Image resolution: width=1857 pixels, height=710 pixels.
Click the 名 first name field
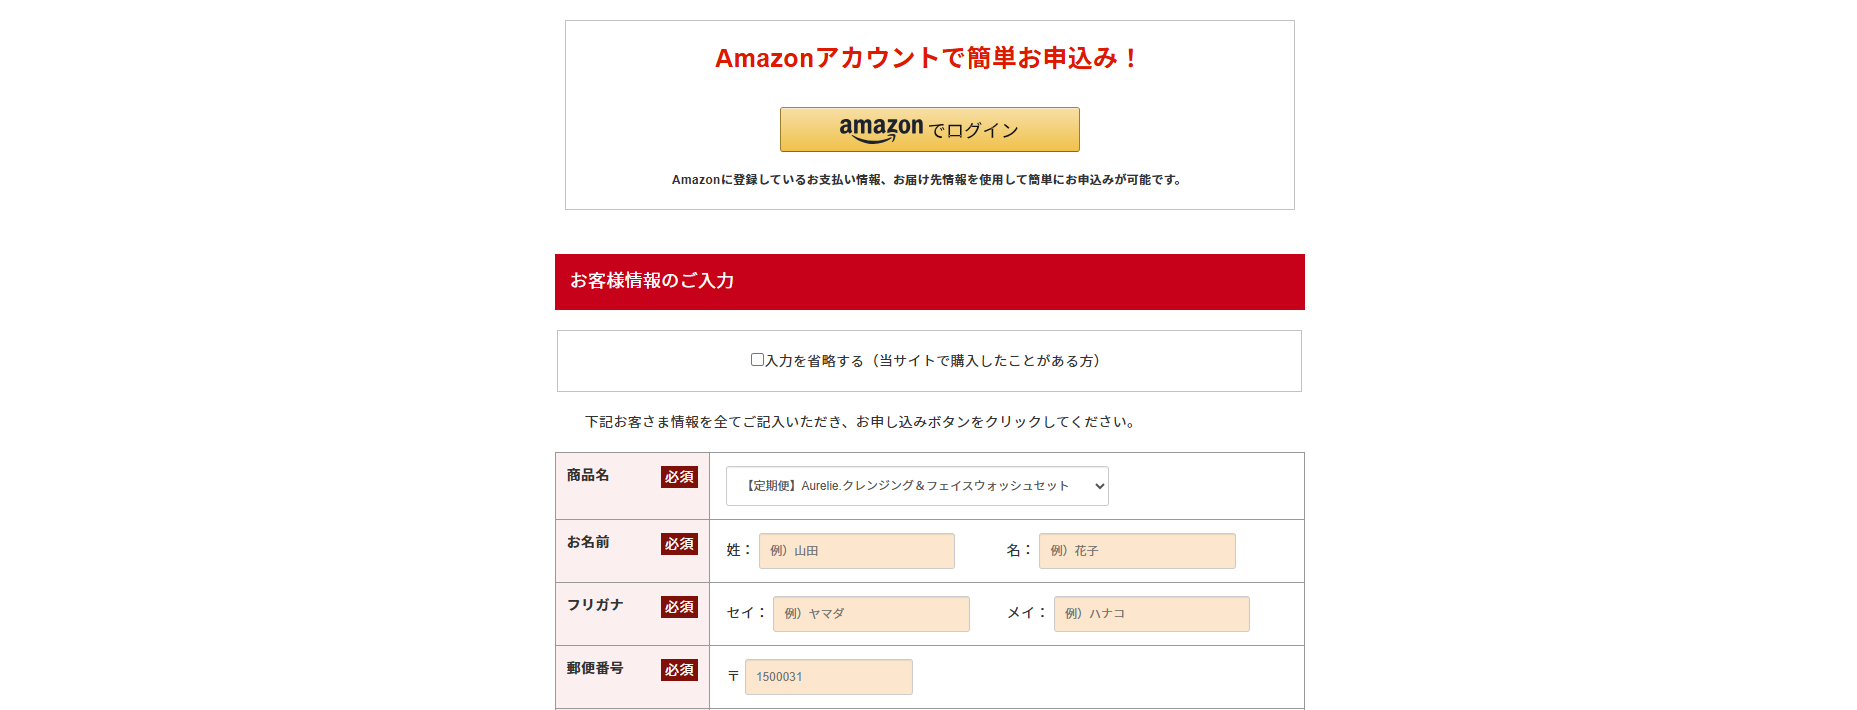[x=1137, y=551]
